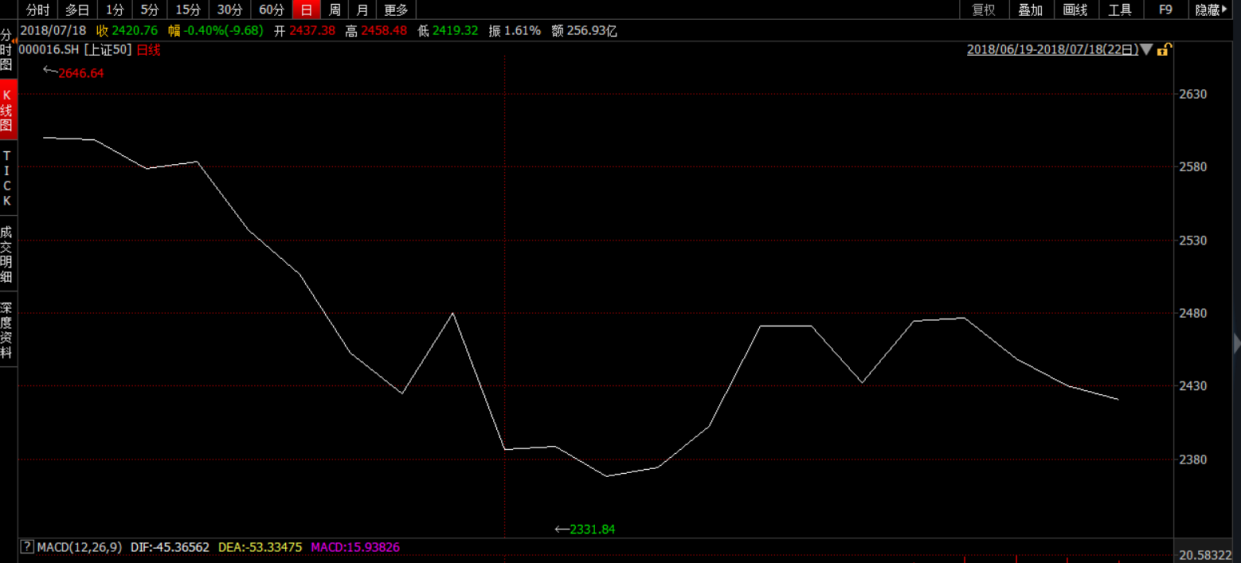Open the 工具 tools menu
Screen dimensions: 1241x563
[x=1120, y=10]
